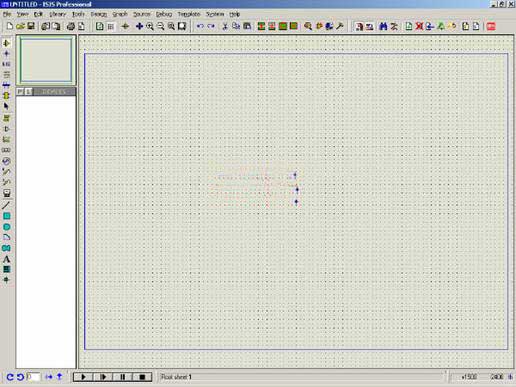The width and height of the screenshot is (516, 387).
Task: Click the New File icon
Action: pyautogui.click(x=10, y=26)
